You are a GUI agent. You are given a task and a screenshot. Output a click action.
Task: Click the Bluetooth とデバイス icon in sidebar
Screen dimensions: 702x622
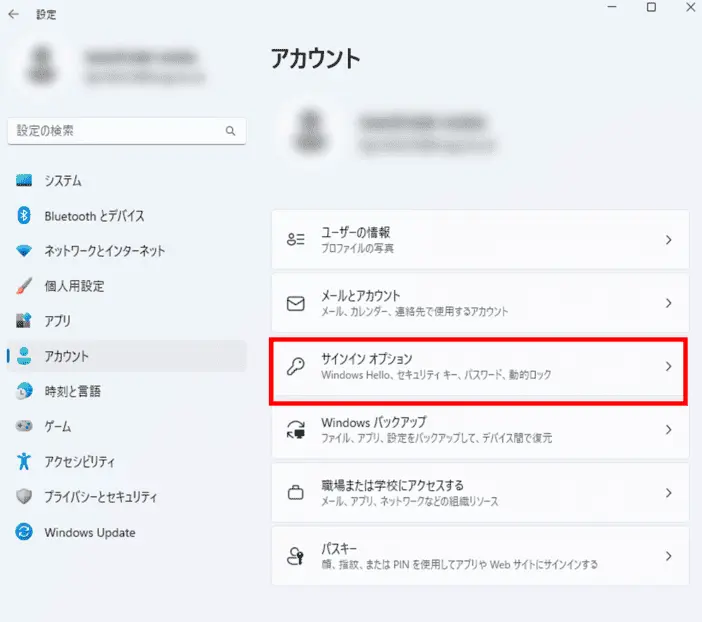coord(25,216)
